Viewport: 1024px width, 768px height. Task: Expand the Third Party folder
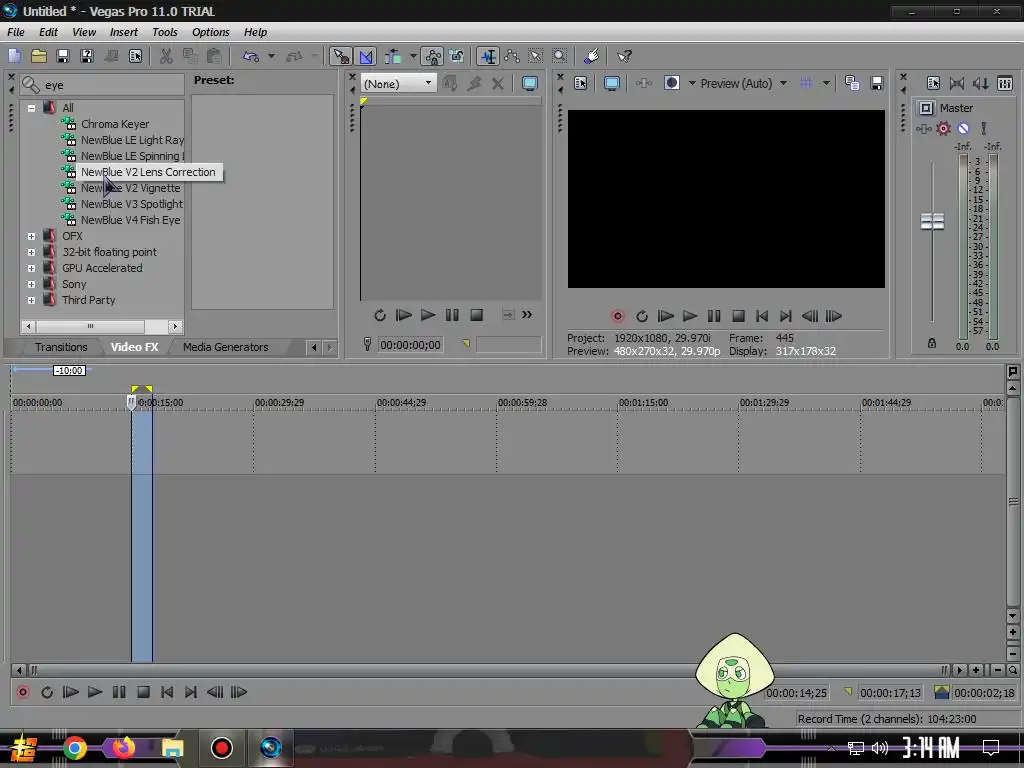31,300
